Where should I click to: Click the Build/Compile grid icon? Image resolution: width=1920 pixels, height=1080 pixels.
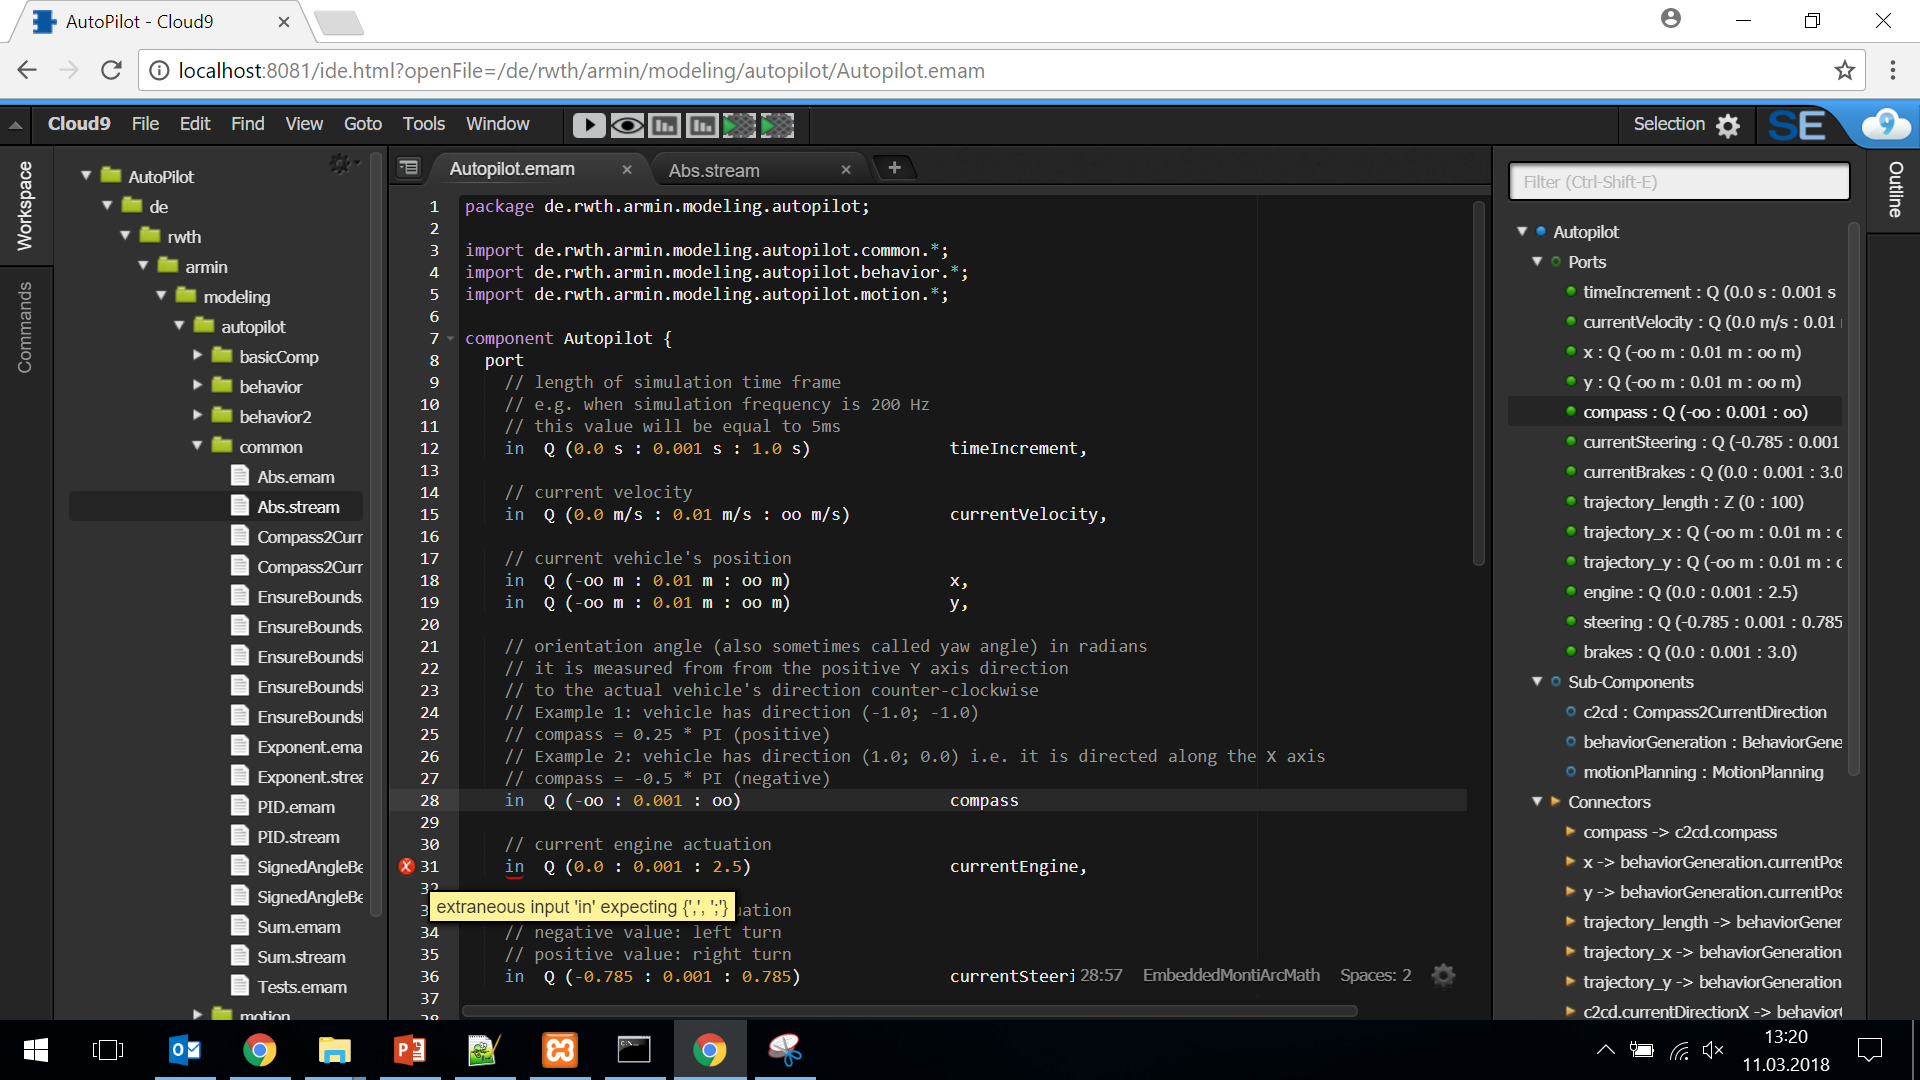(738, 125)
